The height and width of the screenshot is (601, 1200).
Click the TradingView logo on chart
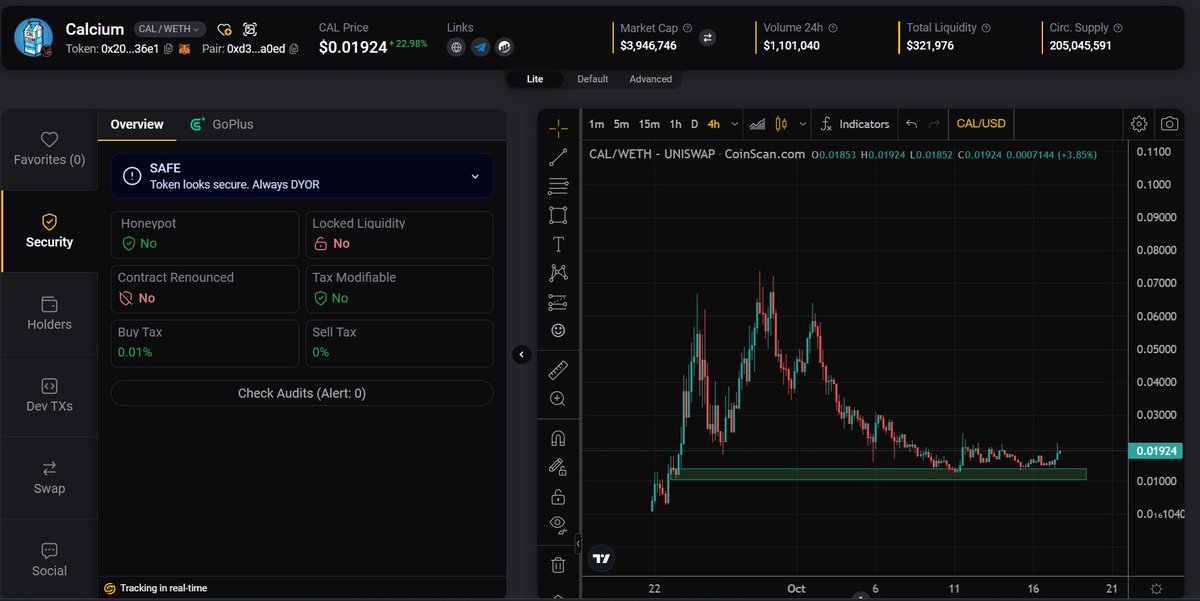click(x=601, y=559)
